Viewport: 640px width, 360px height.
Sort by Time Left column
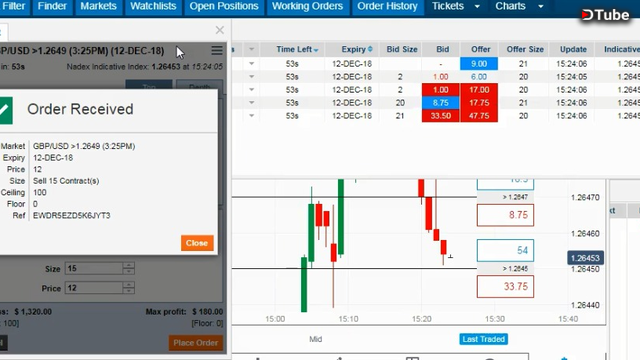(297, 49)
